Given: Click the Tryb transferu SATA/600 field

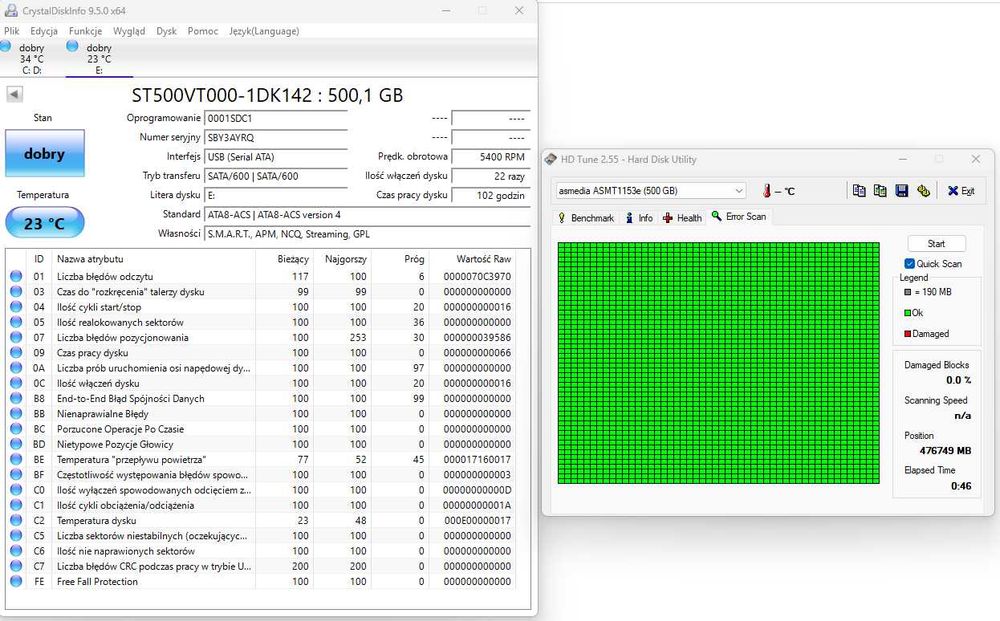Looking at the screenshot, I should 276,176.
